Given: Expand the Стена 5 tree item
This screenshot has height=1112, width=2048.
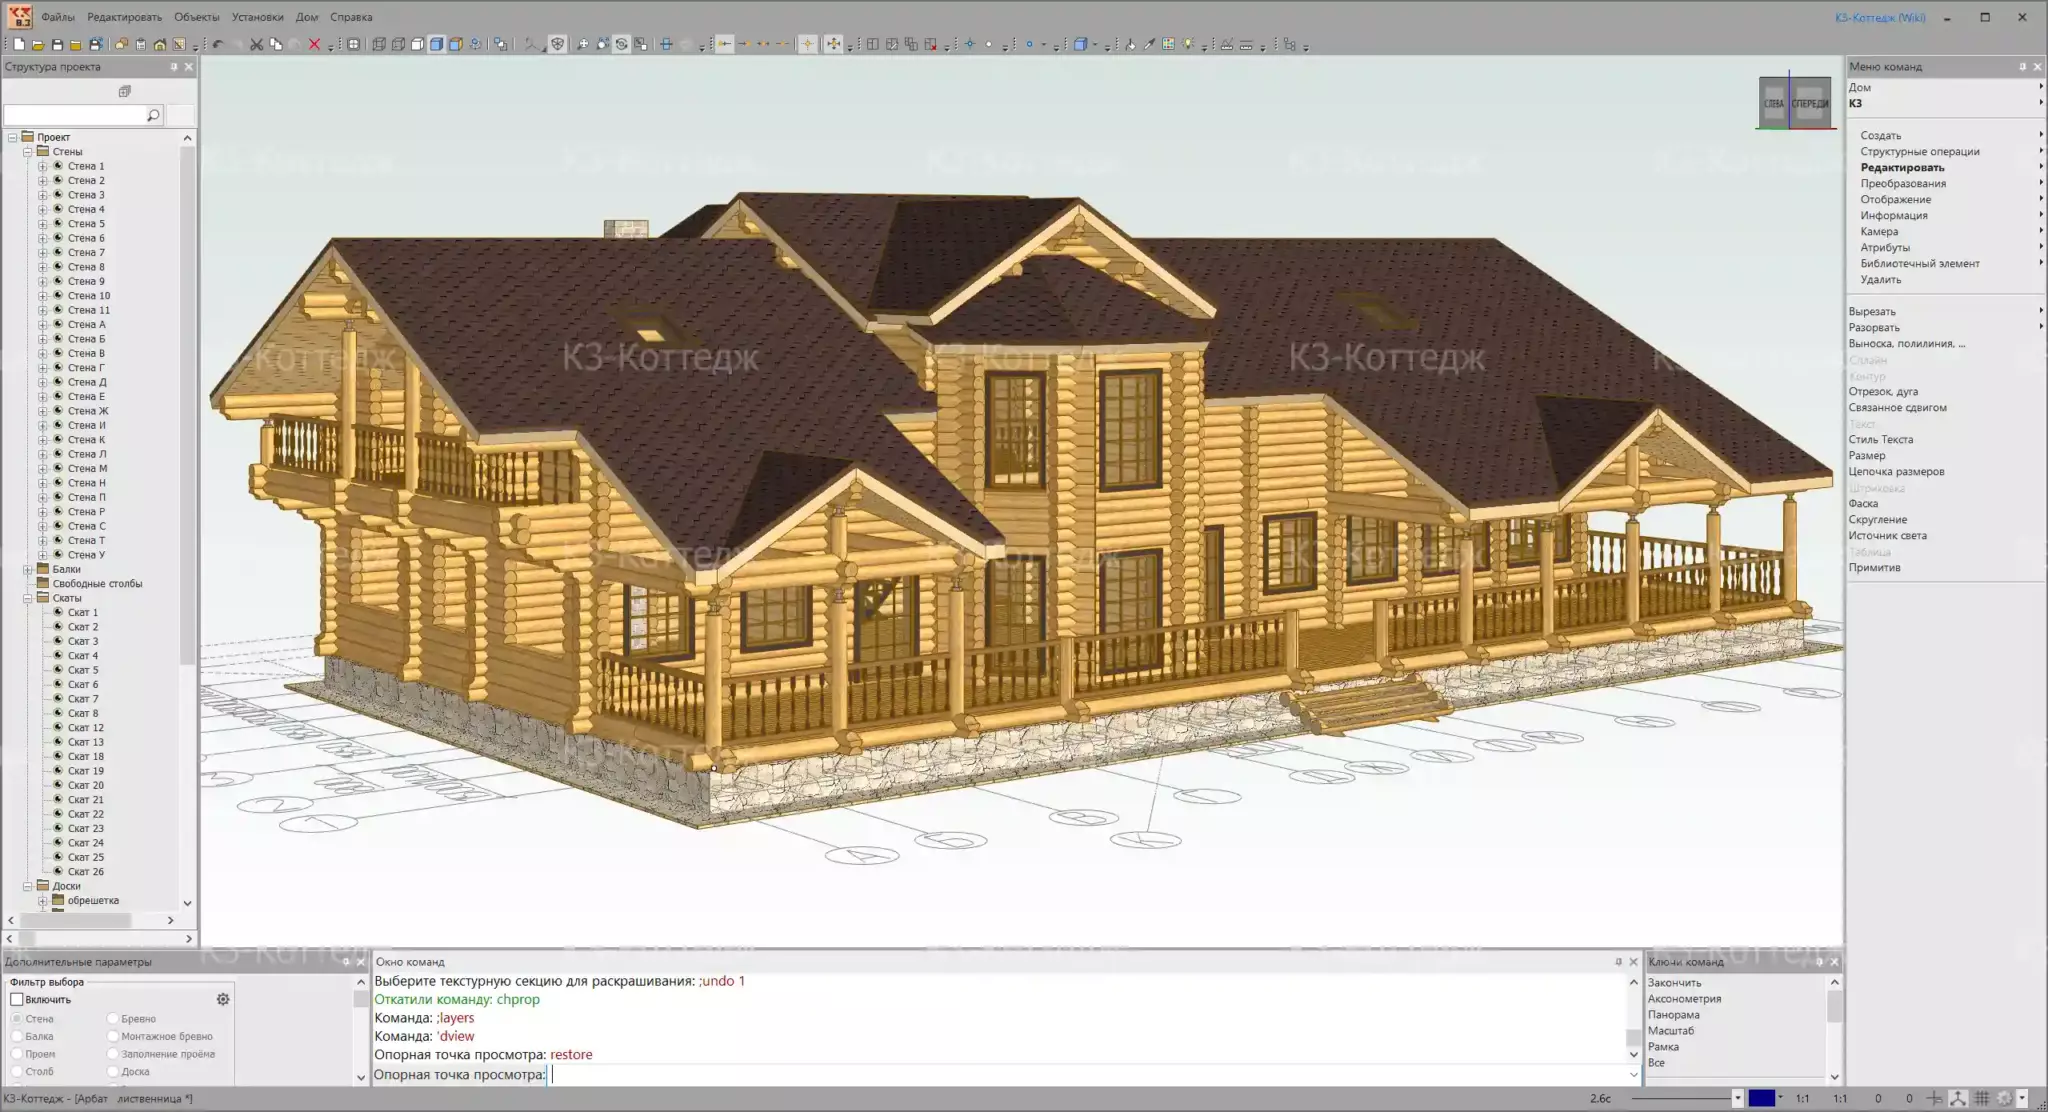Looking at the screenshot, I should (43, 224).
